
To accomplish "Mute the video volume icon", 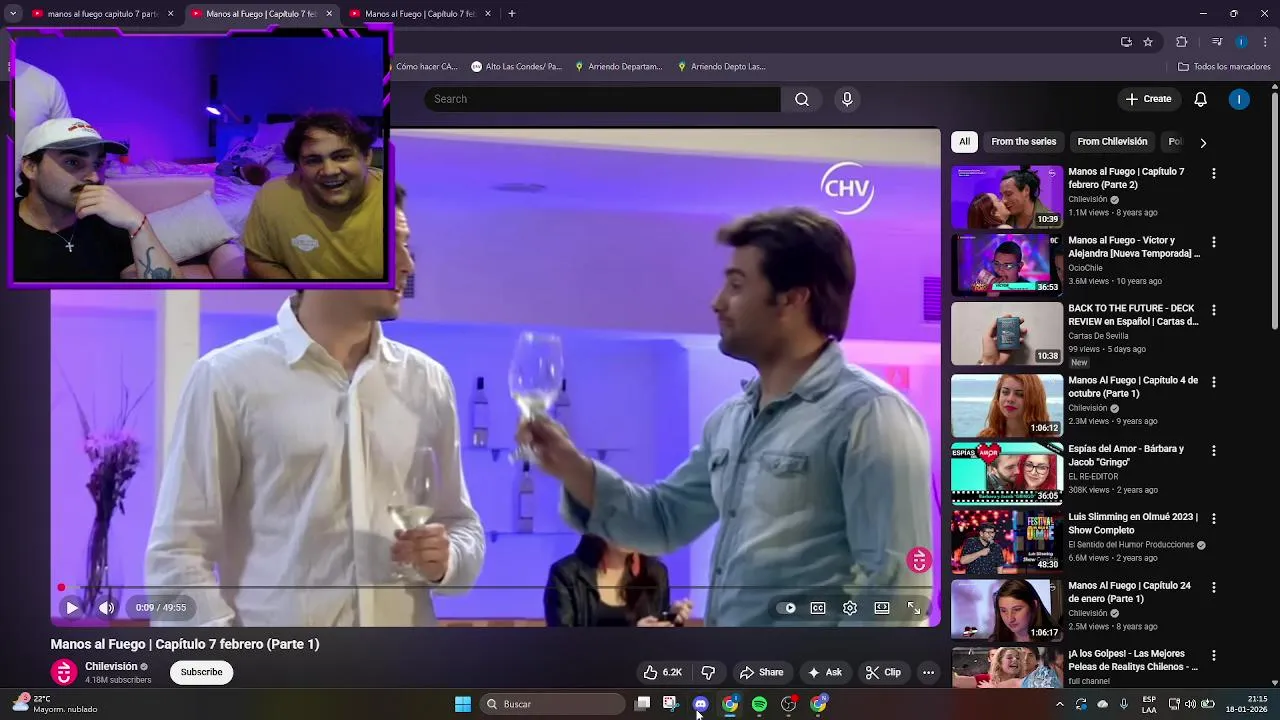I will 107,607.
